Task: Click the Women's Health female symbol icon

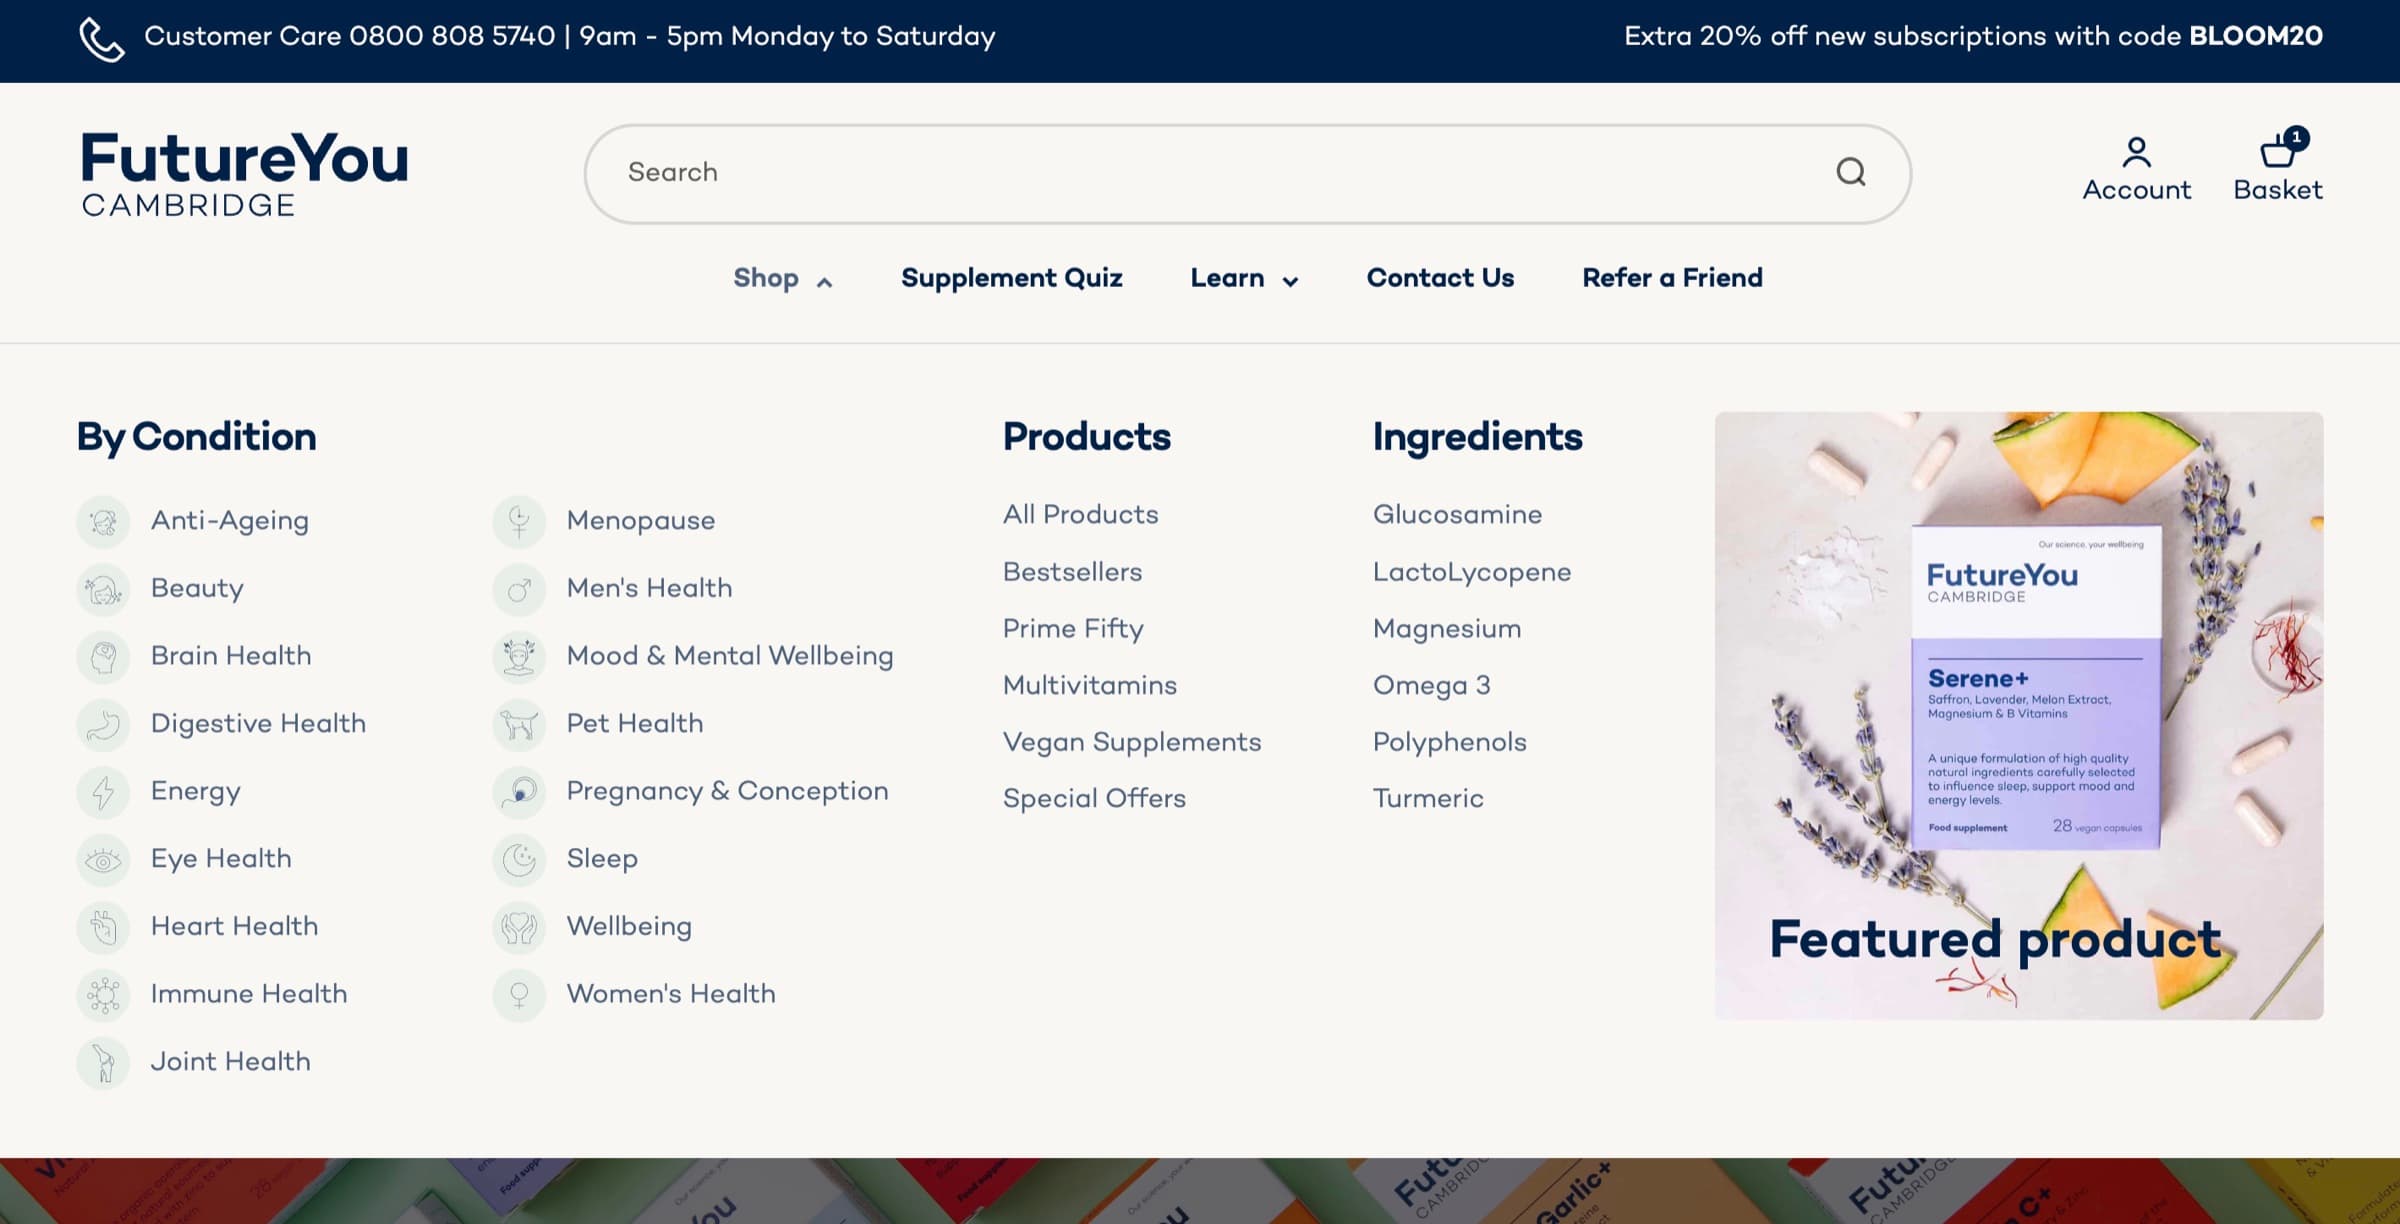Action: tap(519, 995)
